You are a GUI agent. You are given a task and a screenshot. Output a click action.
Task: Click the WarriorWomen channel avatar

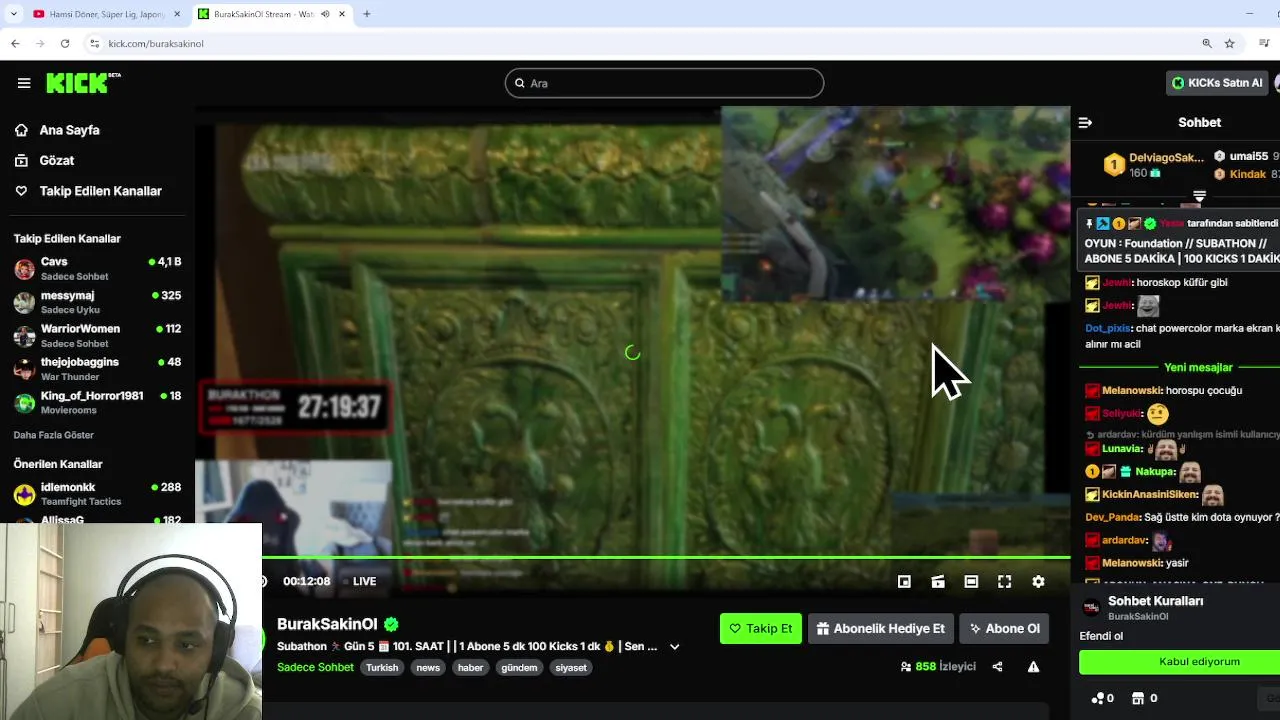tap(24, 335)
